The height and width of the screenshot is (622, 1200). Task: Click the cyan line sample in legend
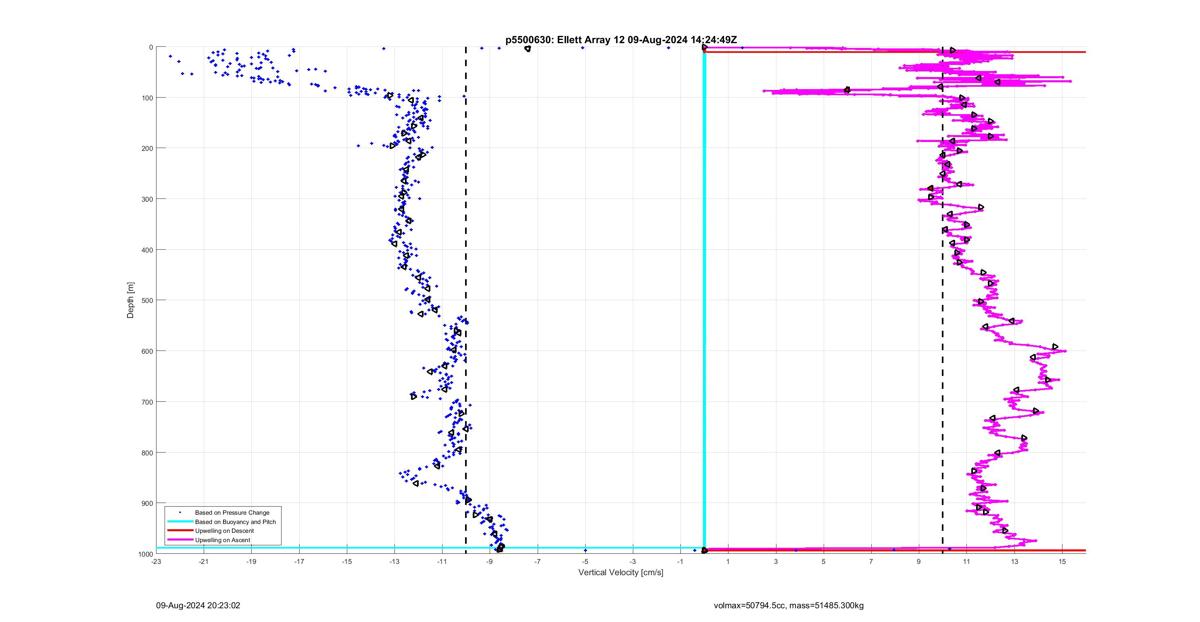[179, 522]
